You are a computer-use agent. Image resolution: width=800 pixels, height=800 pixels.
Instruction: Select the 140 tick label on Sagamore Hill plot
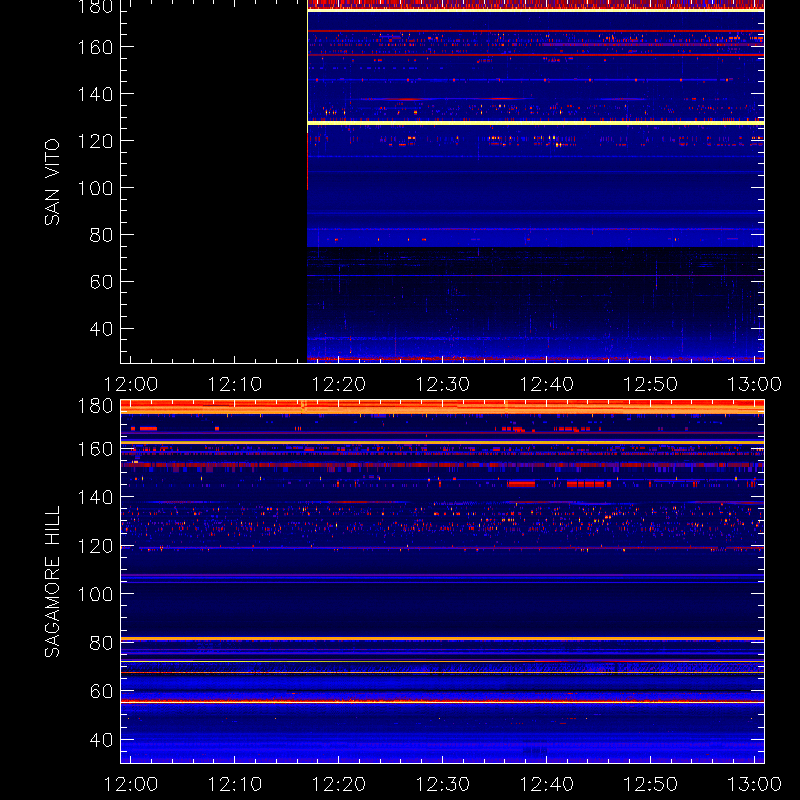[x=95, y=497]
